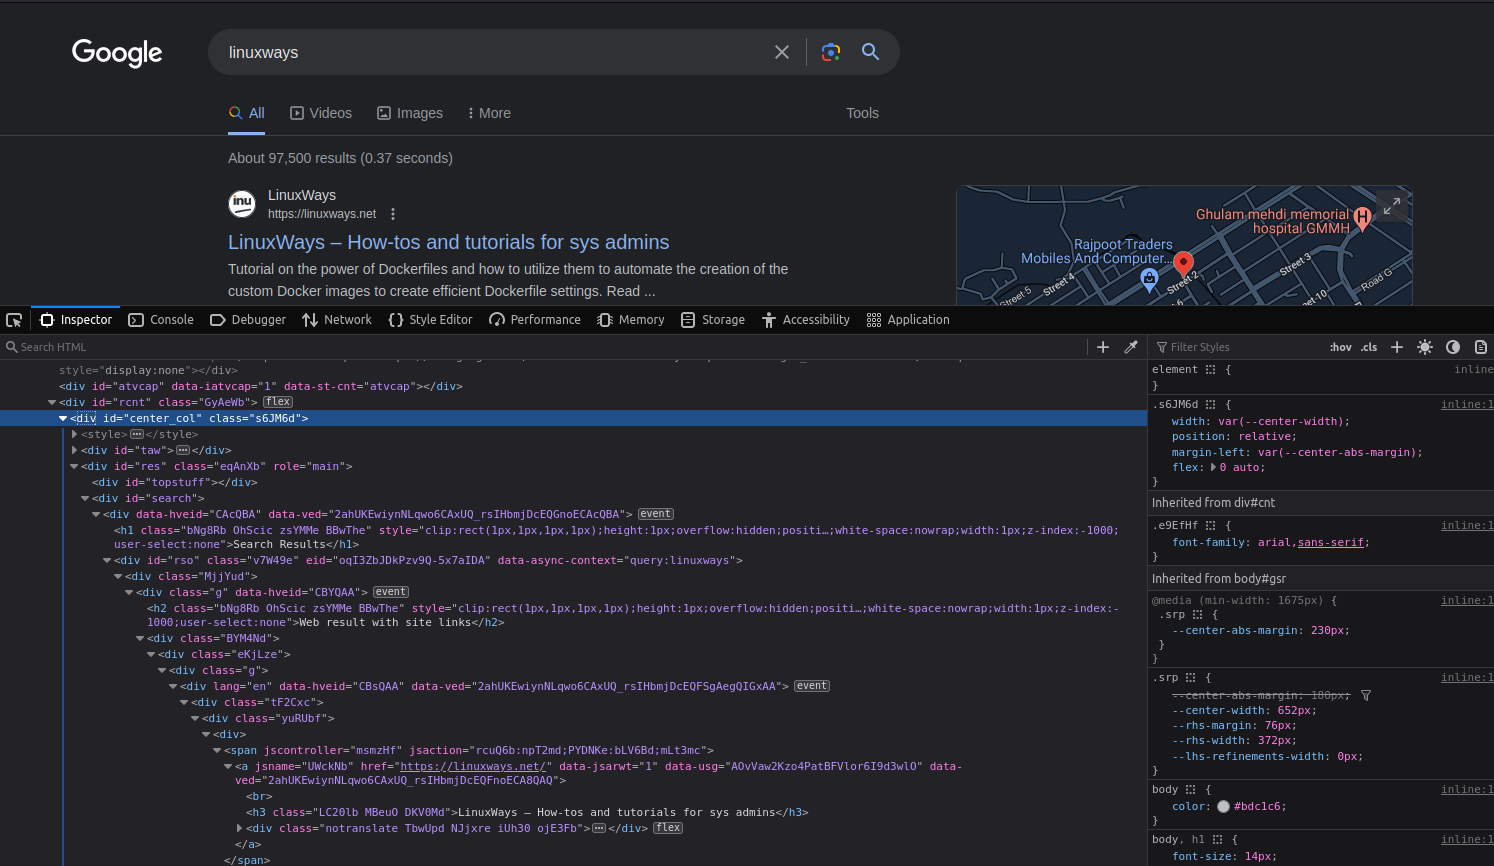Open the Debugger tab
Viewport: 1494px width, 866px height.
pos(248,320)
